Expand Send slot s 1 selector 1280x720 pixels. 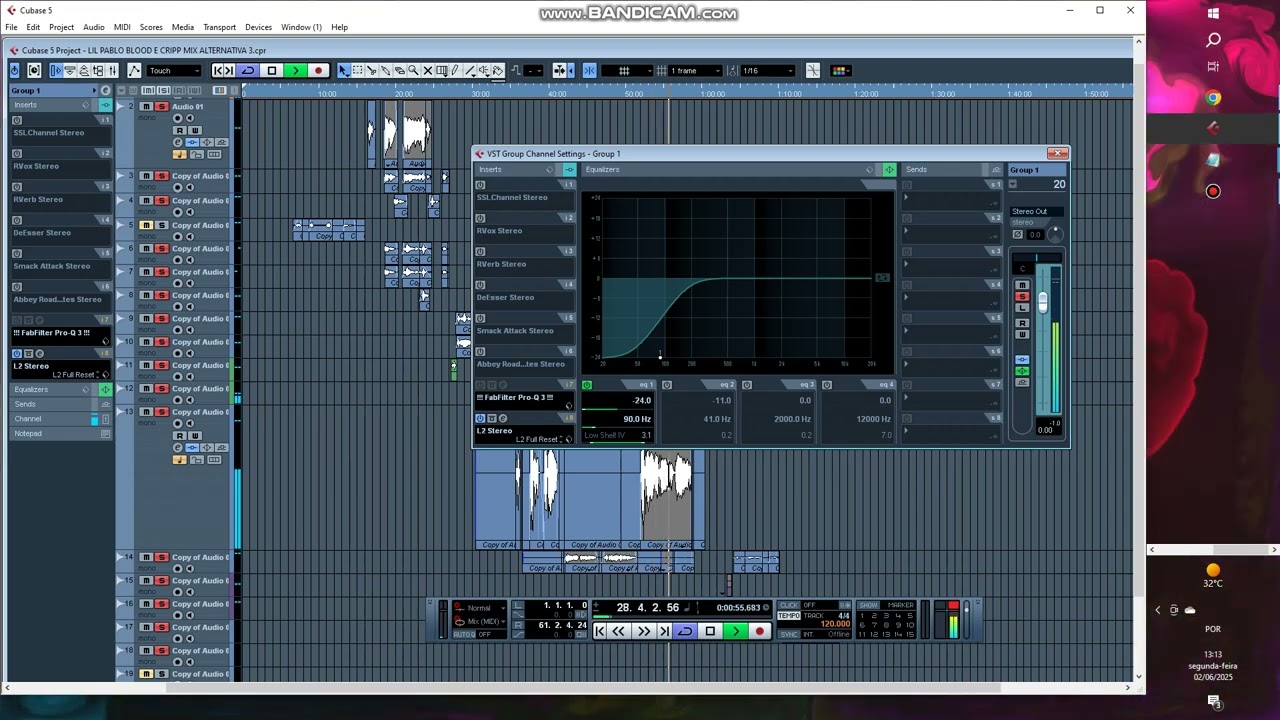tap(906, 197)
